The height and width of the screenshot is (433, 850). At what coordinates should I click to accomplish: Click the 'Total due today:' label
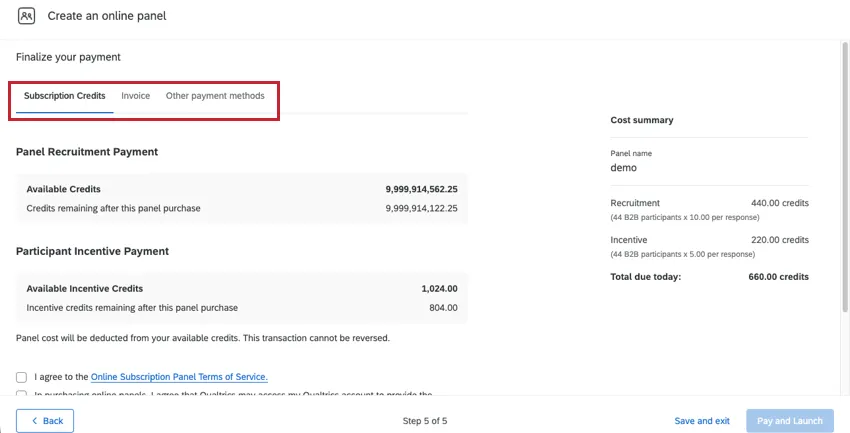(646, 277)
